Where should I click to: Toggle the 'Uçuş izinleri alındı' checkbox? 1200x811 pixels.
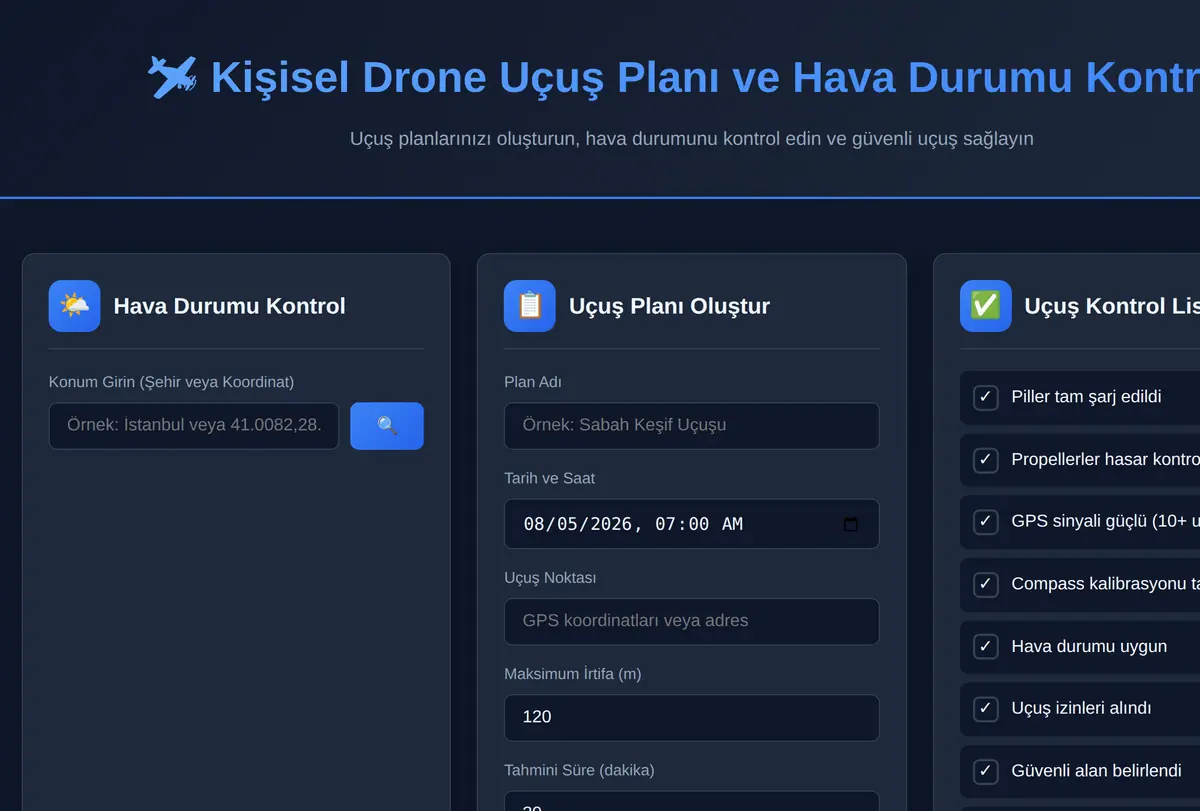pos(986,708)
